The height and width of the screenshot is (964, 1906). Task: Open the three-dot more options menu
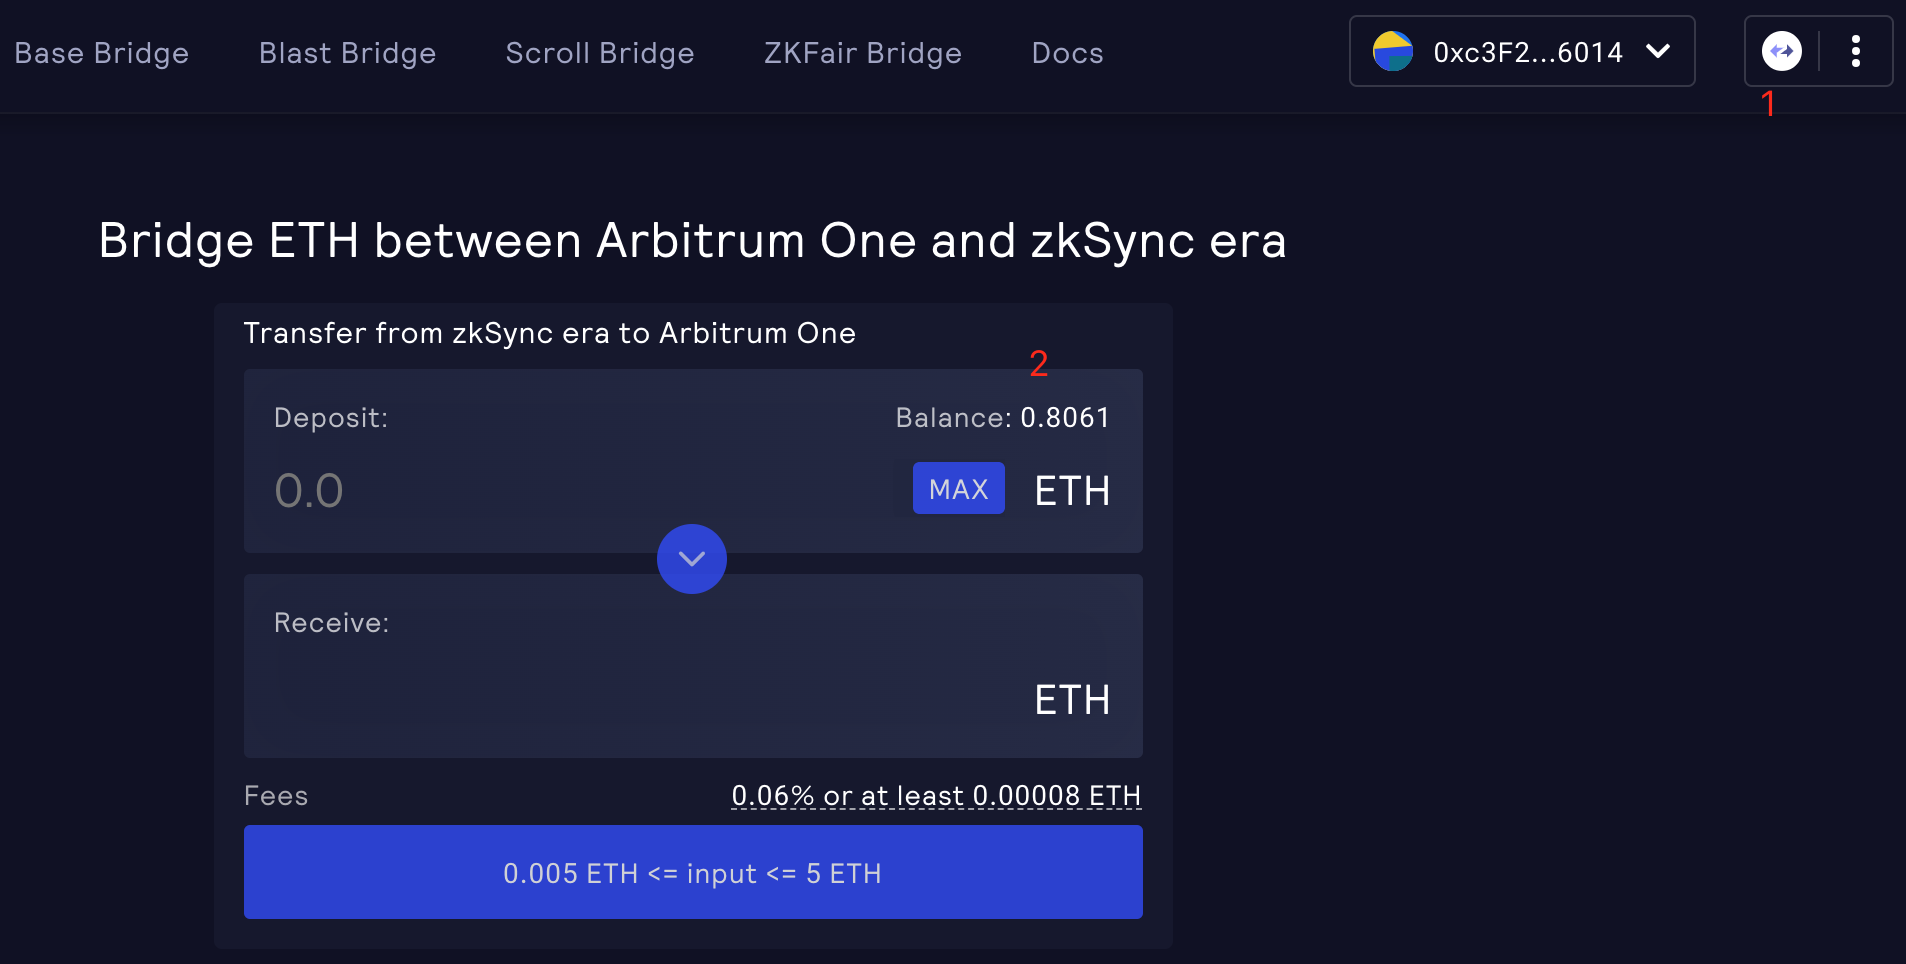click(1855, 51)
